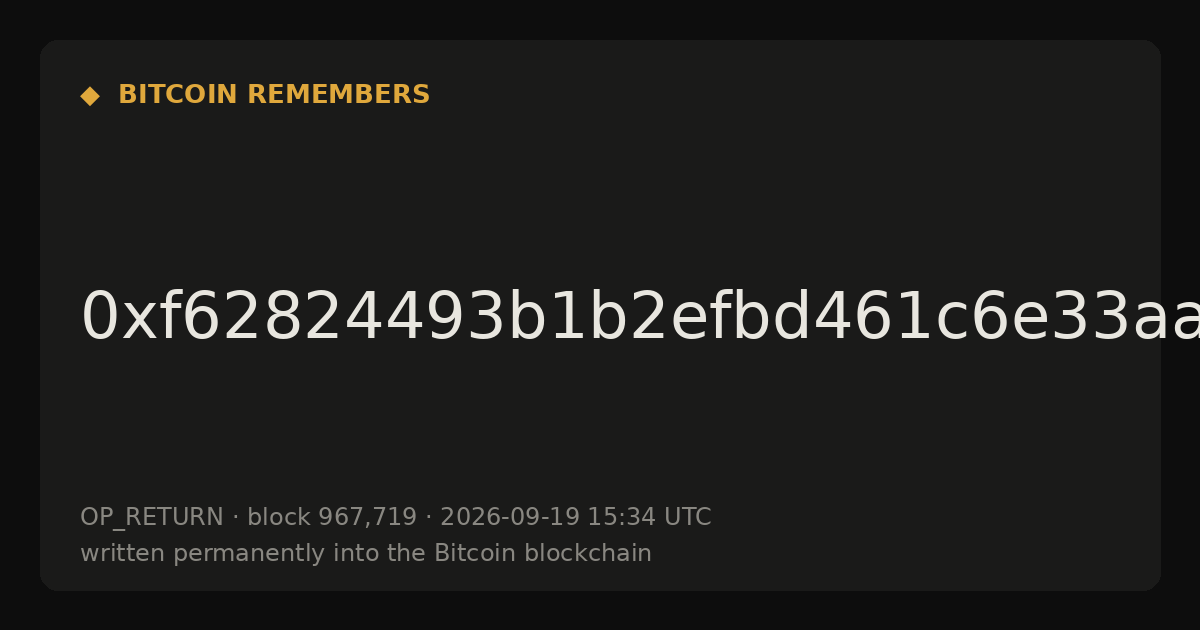This screenshot has height=630, width=1200.
Task: Click the word BITCOIN in the header
Action: [178, 95]
